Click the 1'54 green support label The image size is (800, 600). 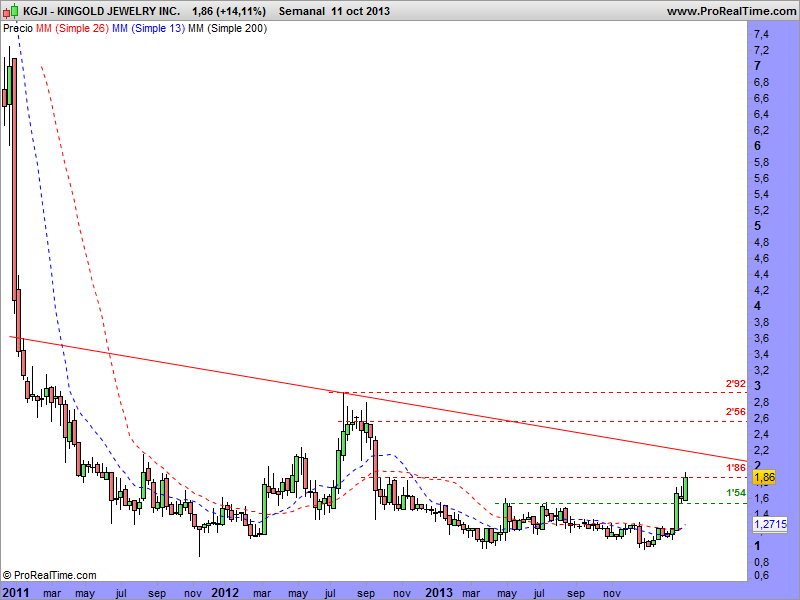[x=736, y=493]
